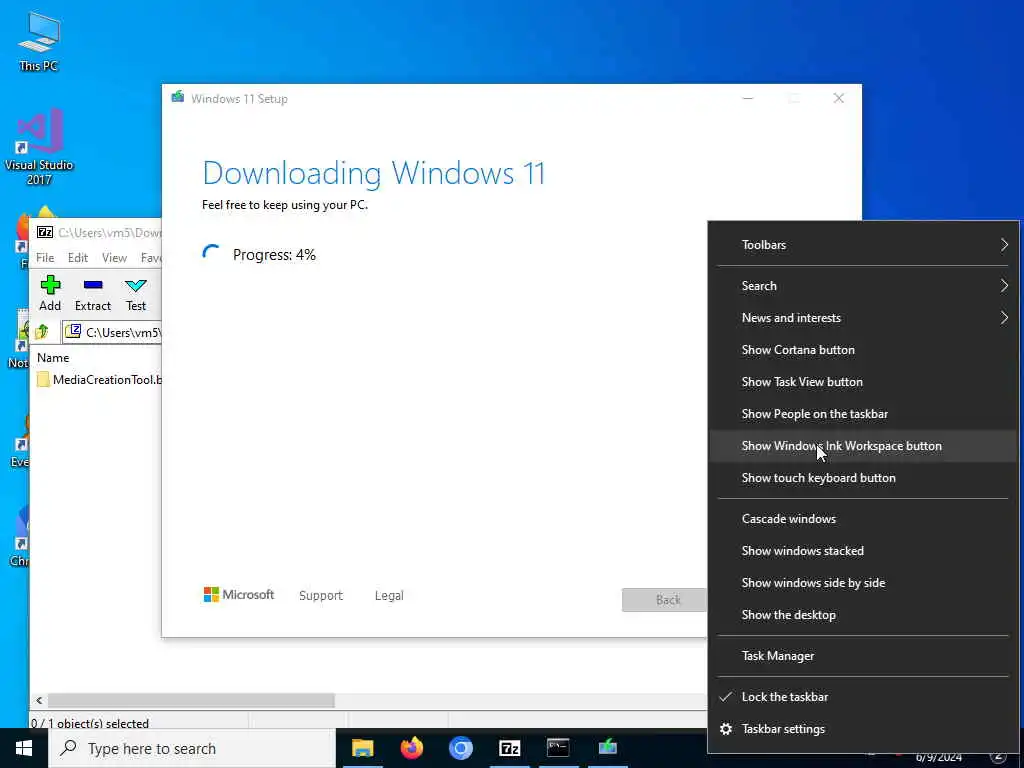This screenshot has width=1024, height=768.
Task: Choose Show windows side by side
Action: point(863,583)
